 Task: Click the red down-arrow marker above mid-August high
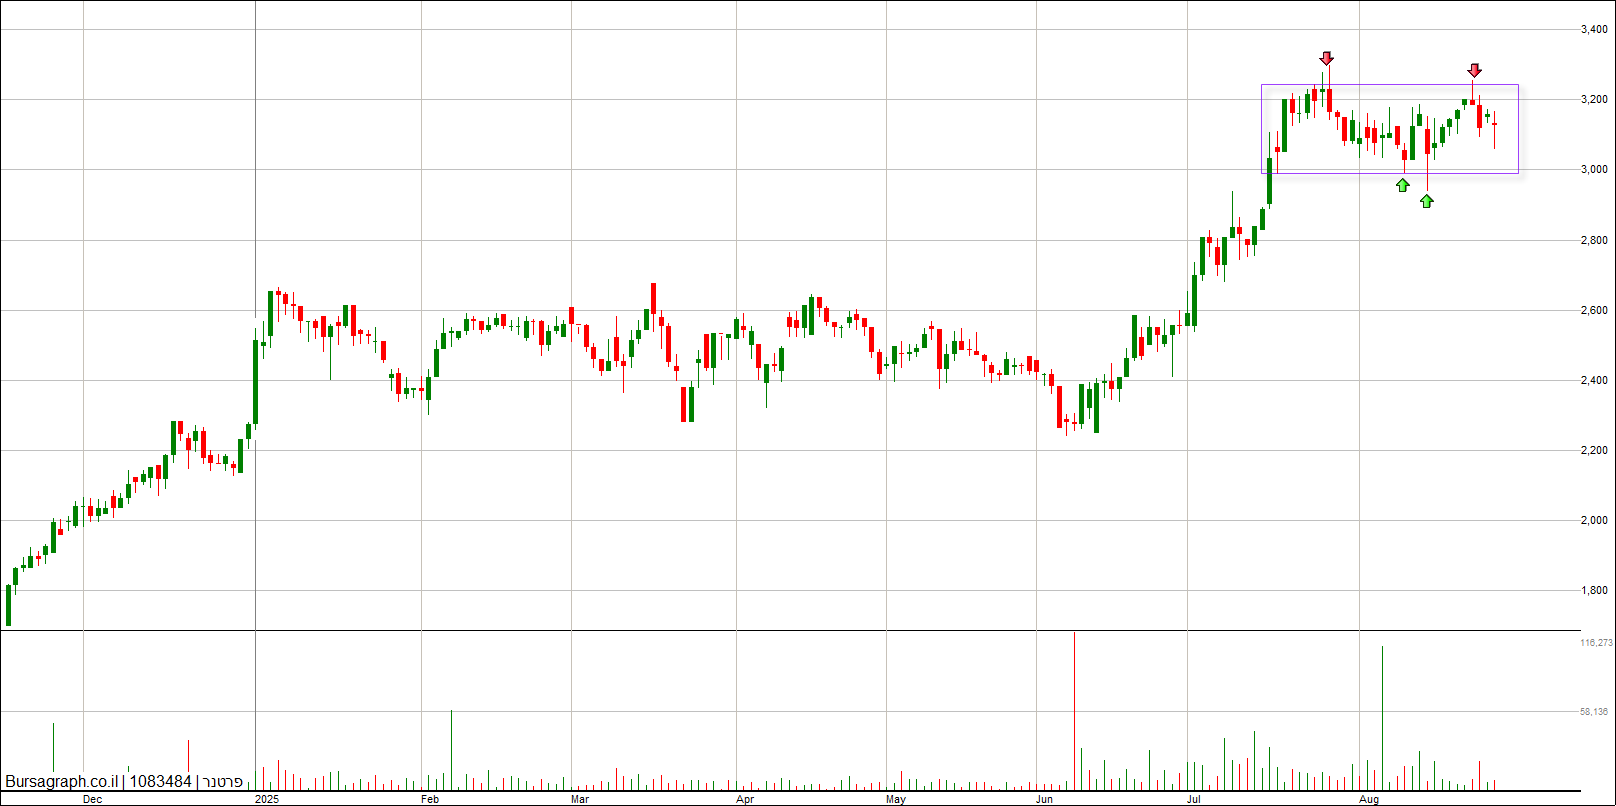coord(1474,70)
